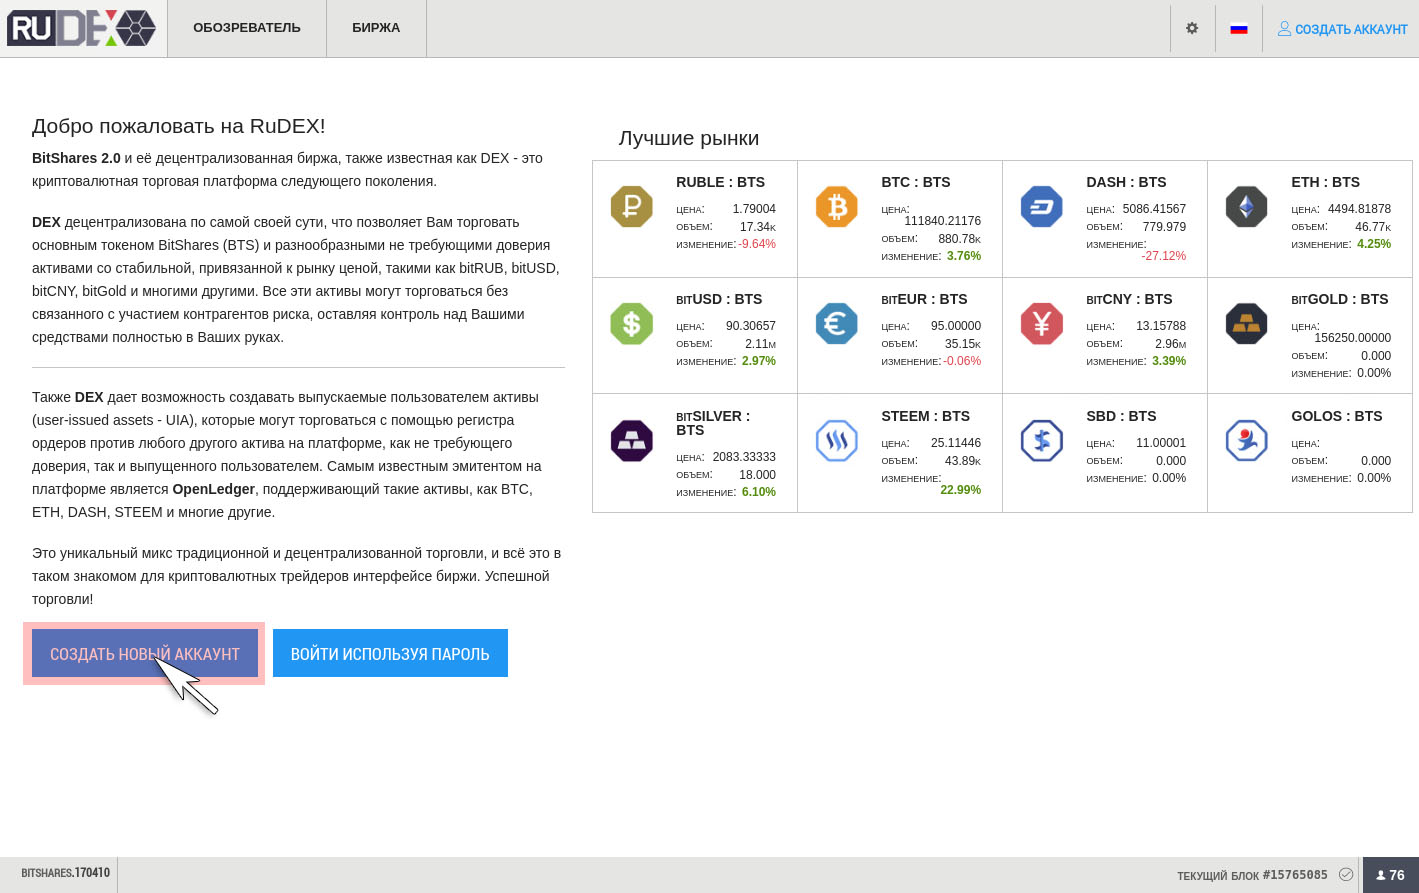Click the bitGOLD gold bars icon
Viewport: 1419px width, 893px height.
pyautogui.click(x=1246, y=324)
